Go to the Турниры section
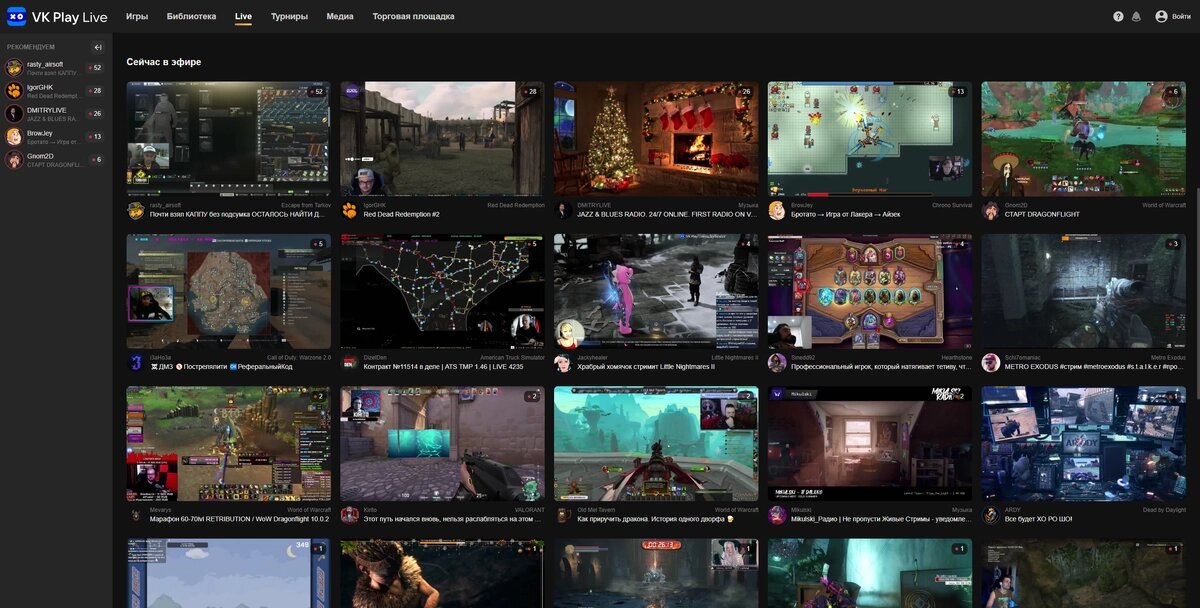 coord(289,17)
